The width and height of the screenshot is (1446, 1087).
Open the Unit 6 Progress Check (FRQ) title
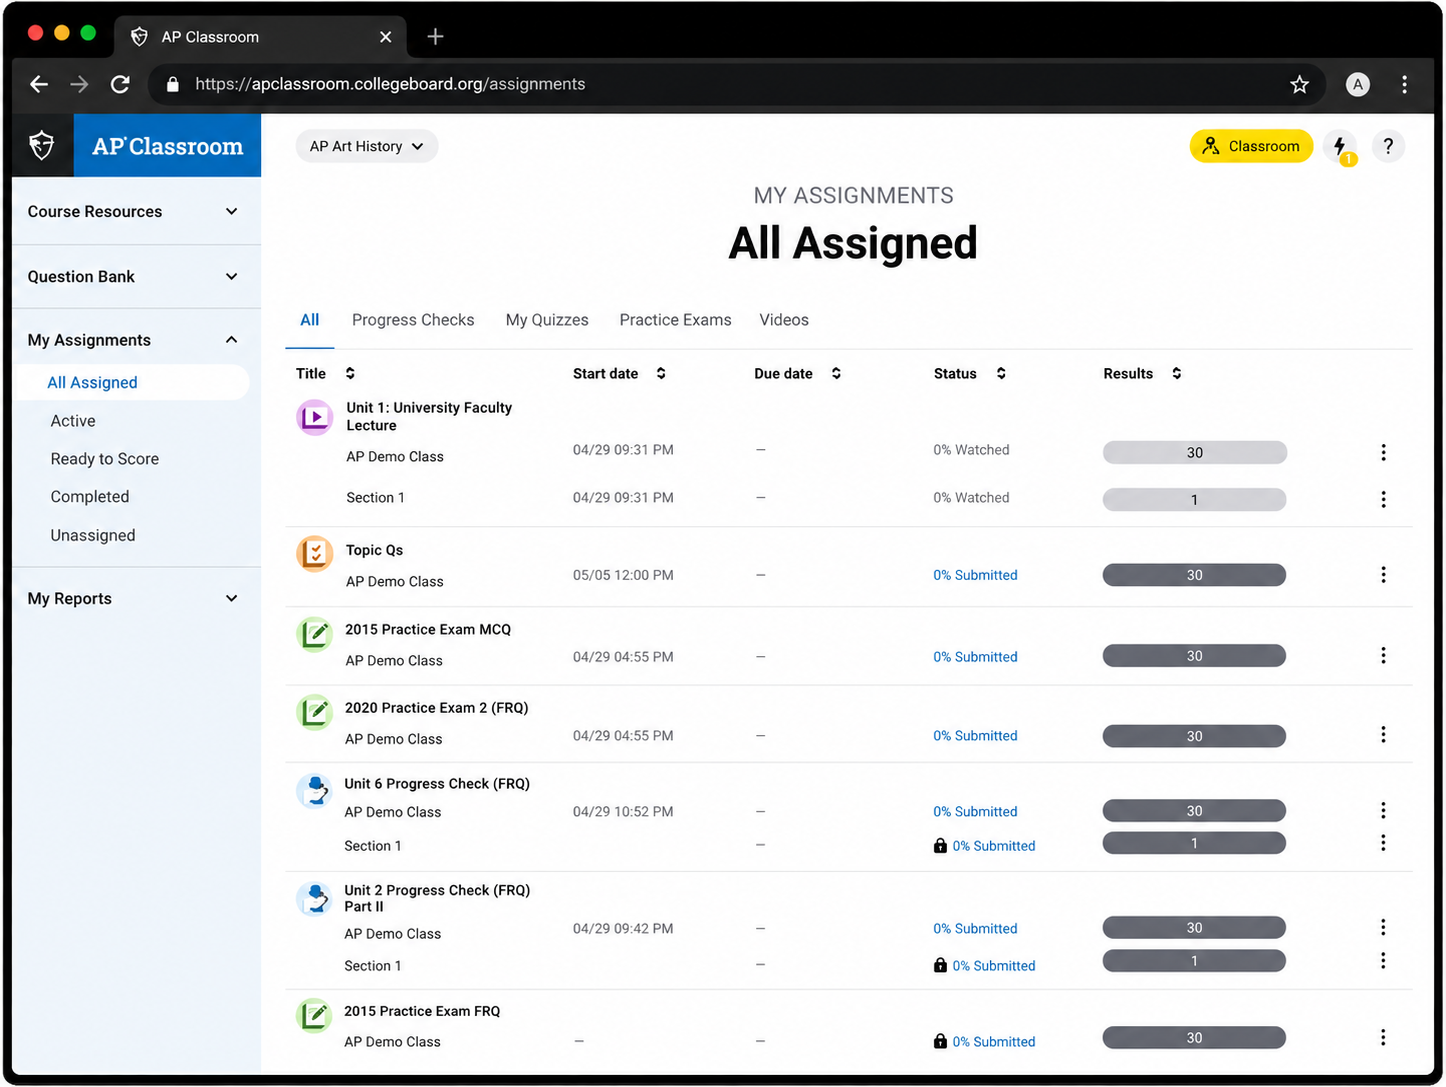[437, 784]
